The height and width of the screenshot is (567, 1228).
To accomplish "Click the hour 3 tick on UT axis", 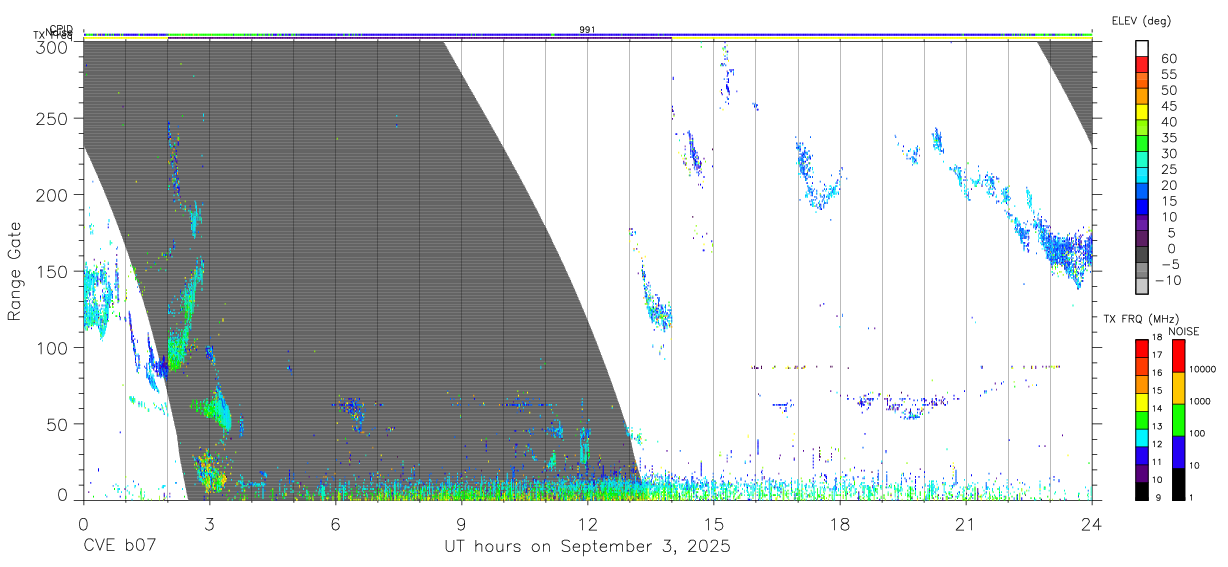I will tap(209, 523).
